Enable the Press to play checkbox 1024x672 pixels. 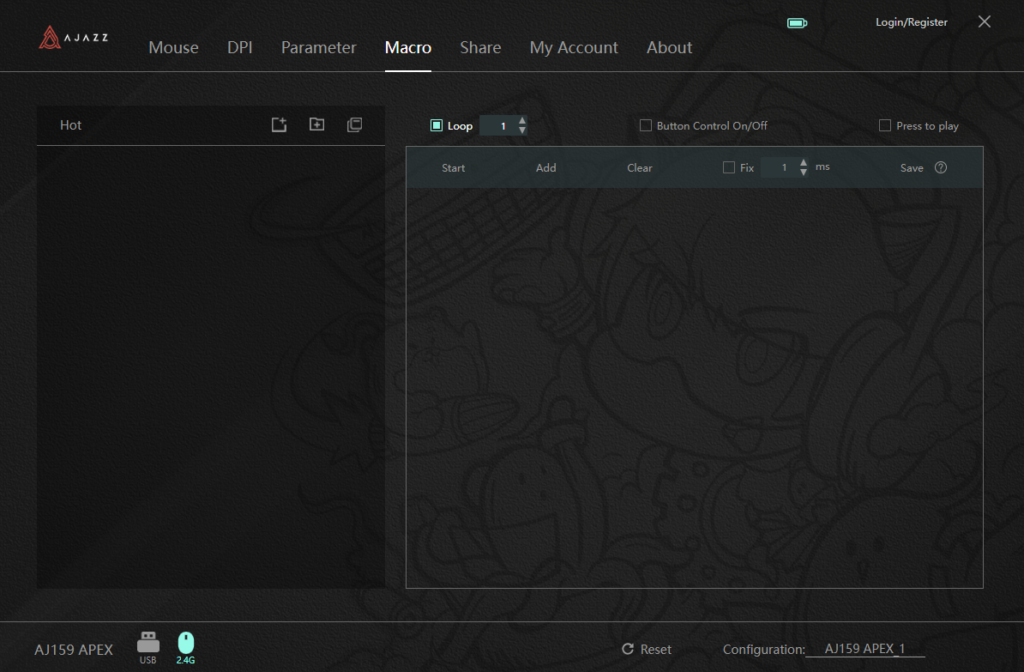click(x=885, y=126)
